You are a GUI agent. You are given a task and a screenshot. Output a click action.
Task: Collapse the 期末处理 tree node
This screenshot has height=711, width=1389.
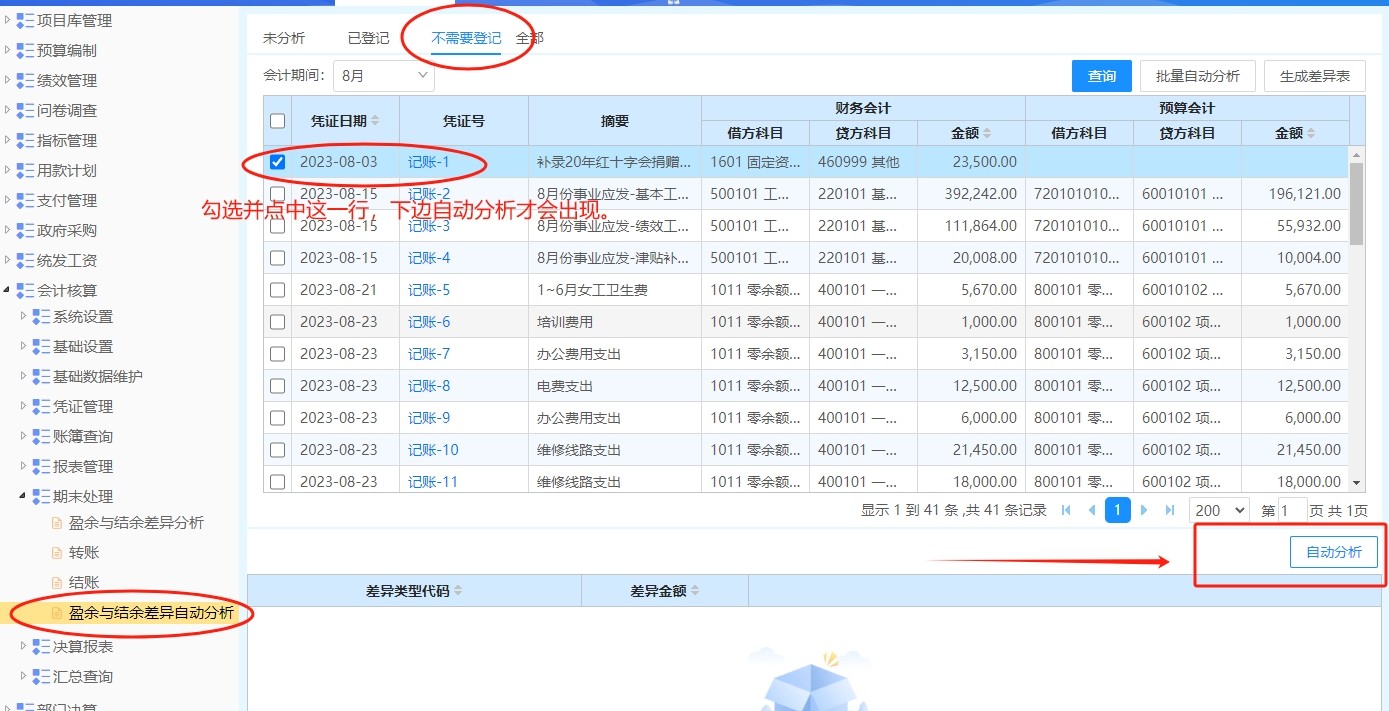(x=24, y=496)
